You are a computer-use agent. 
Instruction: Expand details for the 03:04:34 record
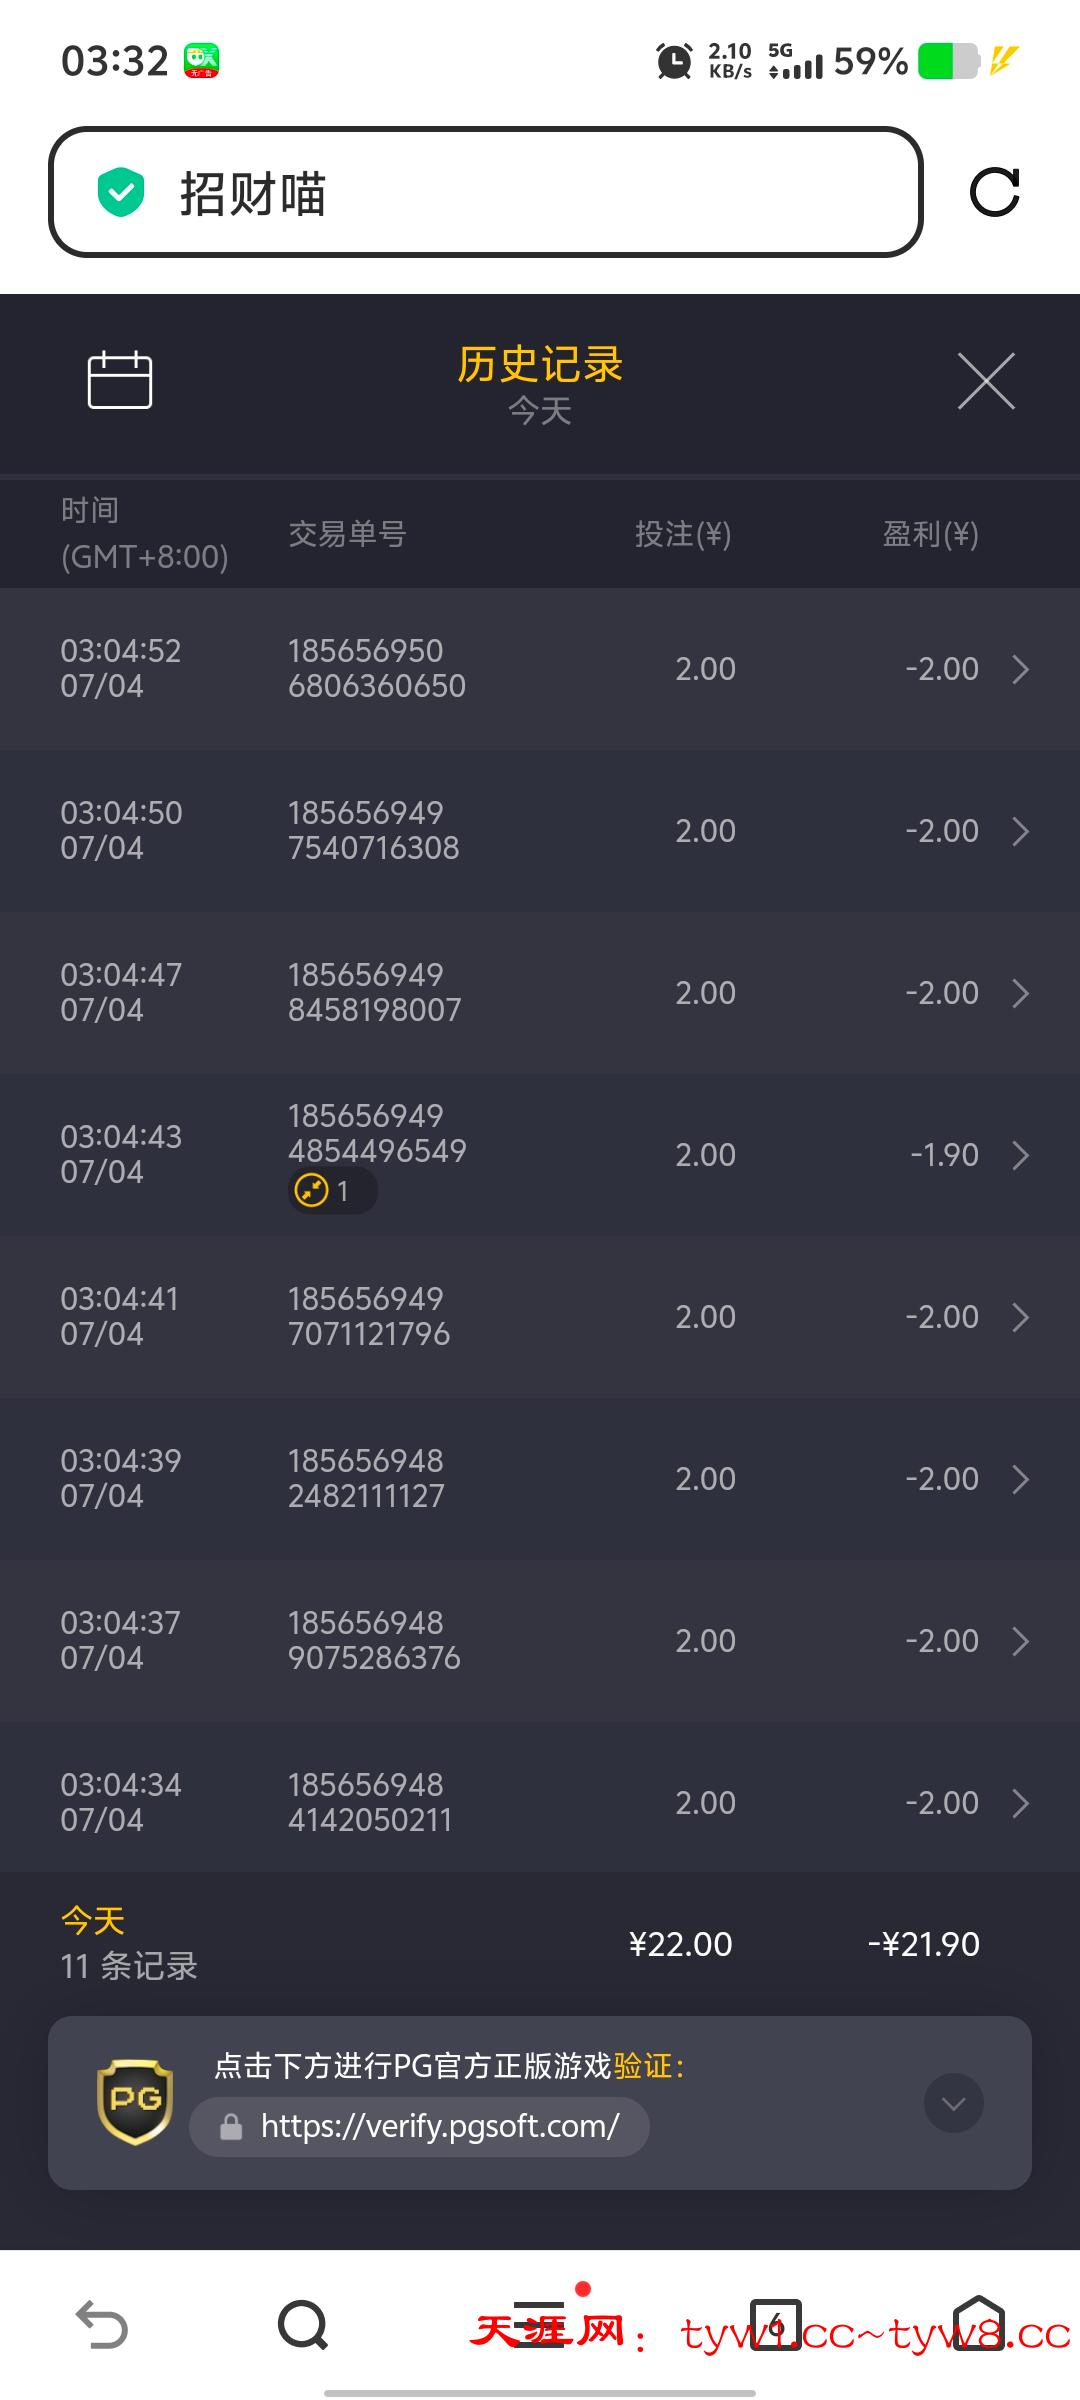[x=1020, y=1803]
